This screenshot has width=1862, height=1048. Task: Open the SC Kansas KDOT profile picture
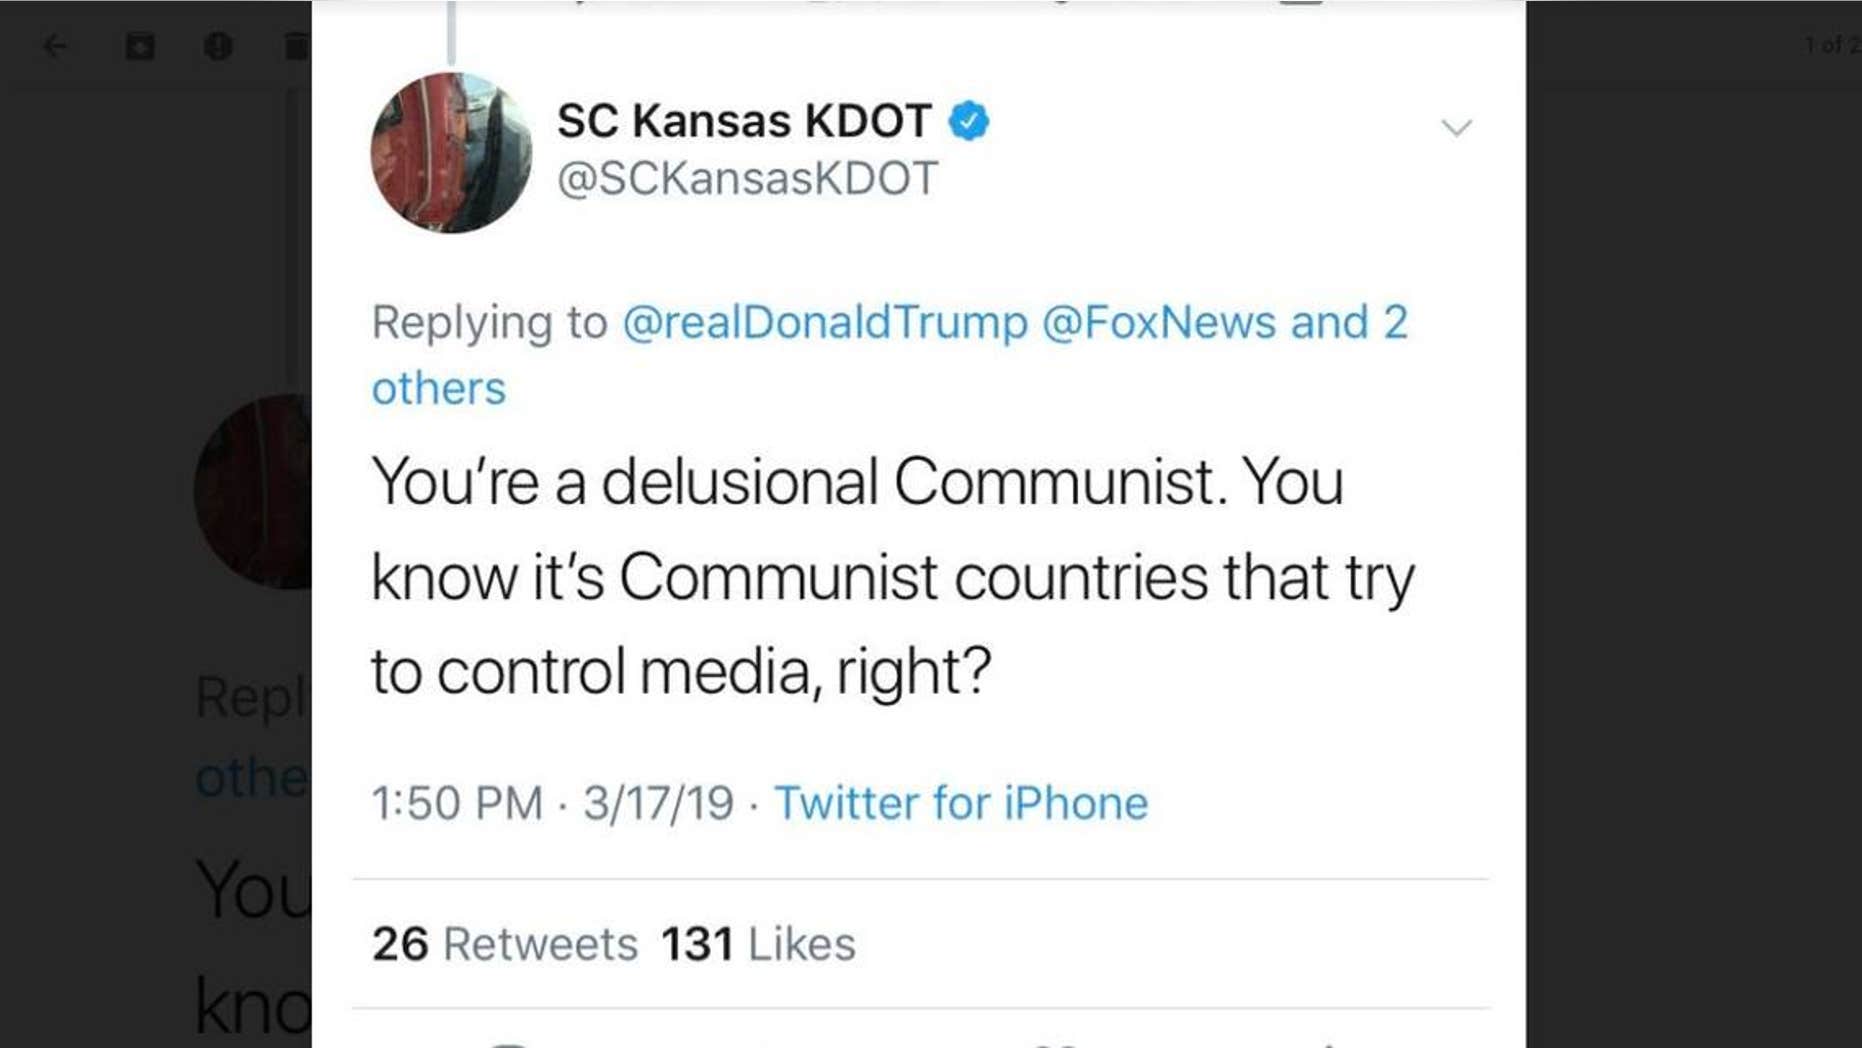(x=451, y=152)
